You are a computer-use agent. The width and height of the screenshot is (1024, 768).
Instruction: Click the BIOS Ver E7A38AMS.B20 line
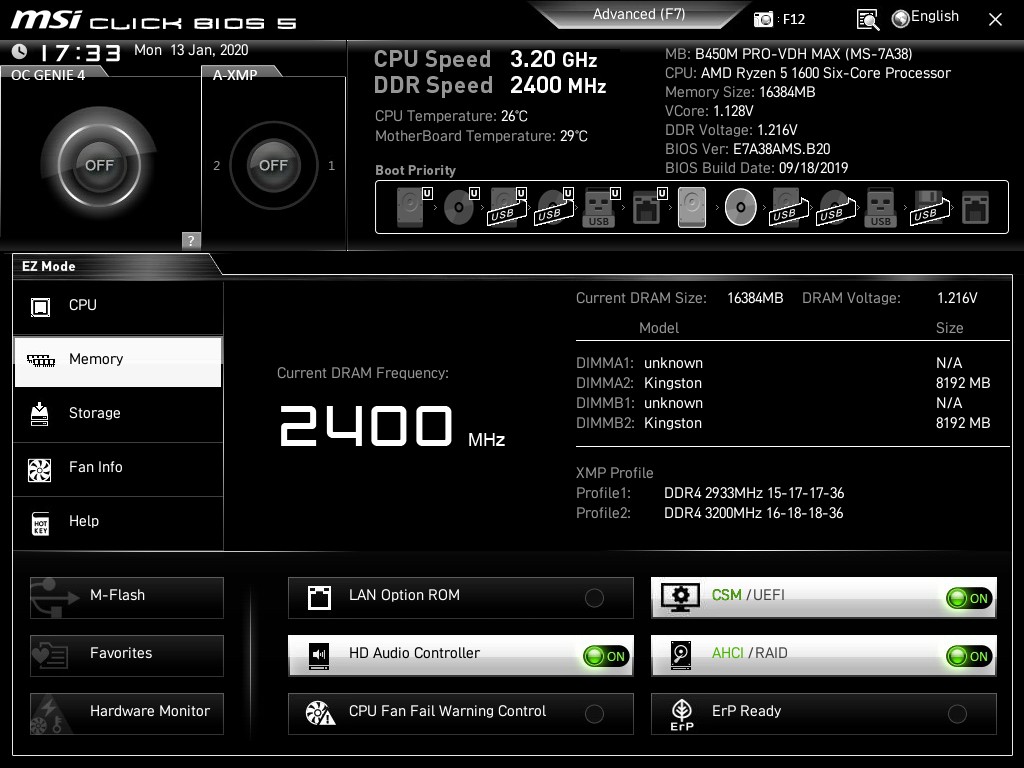pos(748,149)
